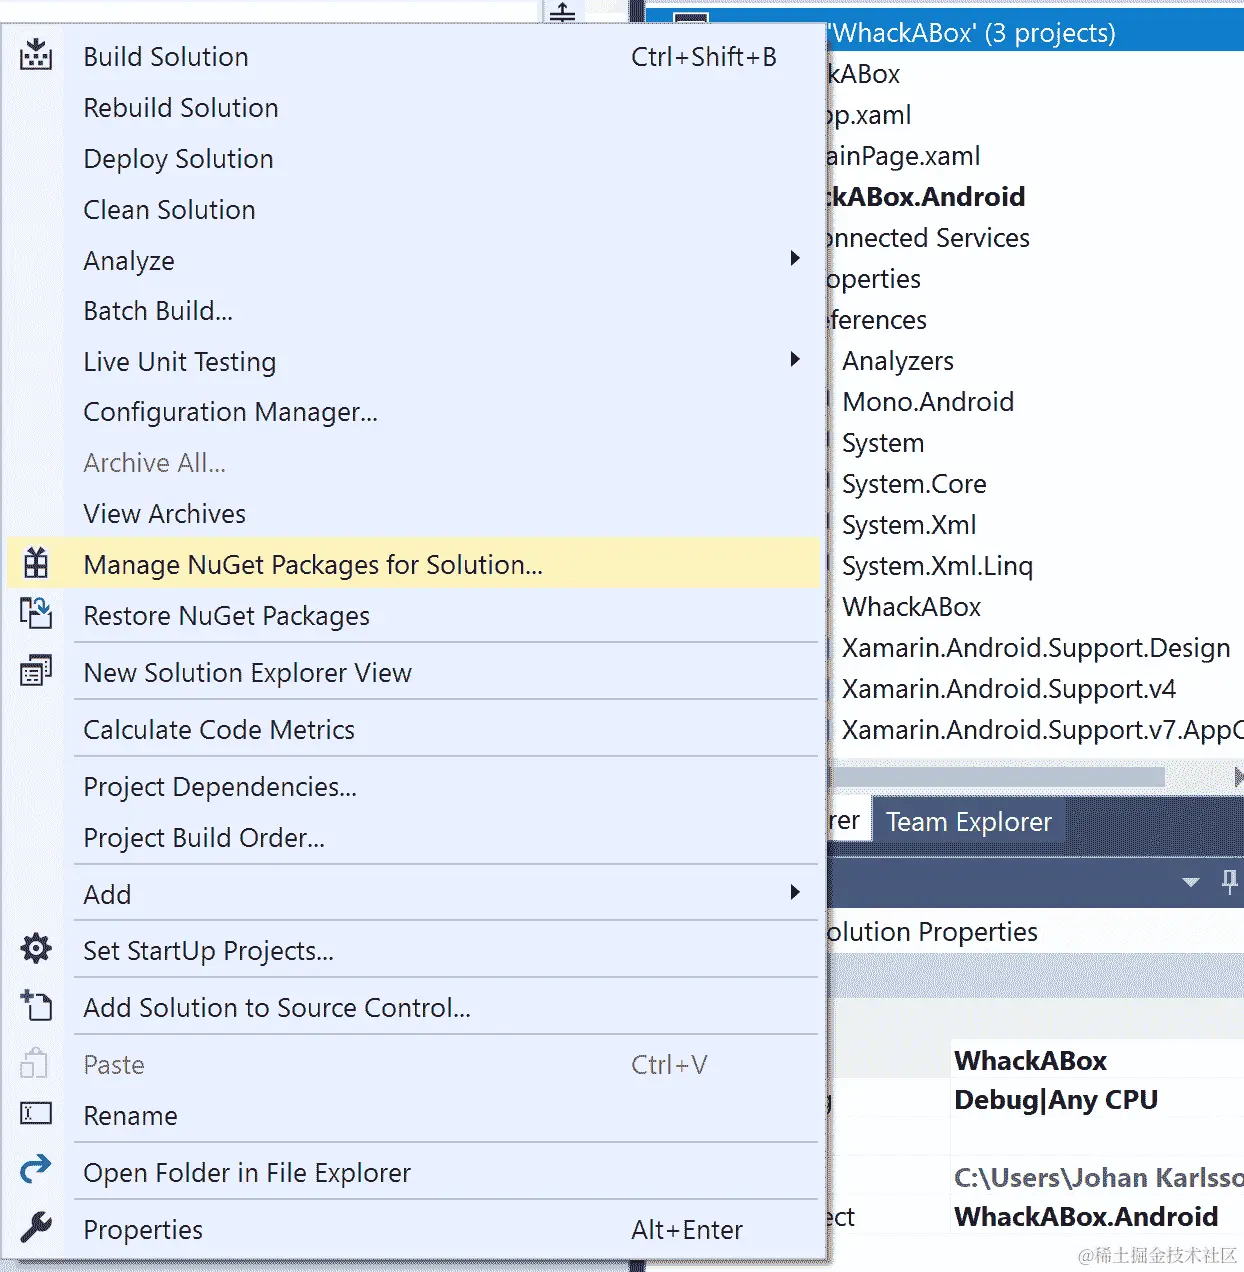Screen dimensions: 1244x1272
Task: Open Configuration Manager
Action: tap(413, 412)
